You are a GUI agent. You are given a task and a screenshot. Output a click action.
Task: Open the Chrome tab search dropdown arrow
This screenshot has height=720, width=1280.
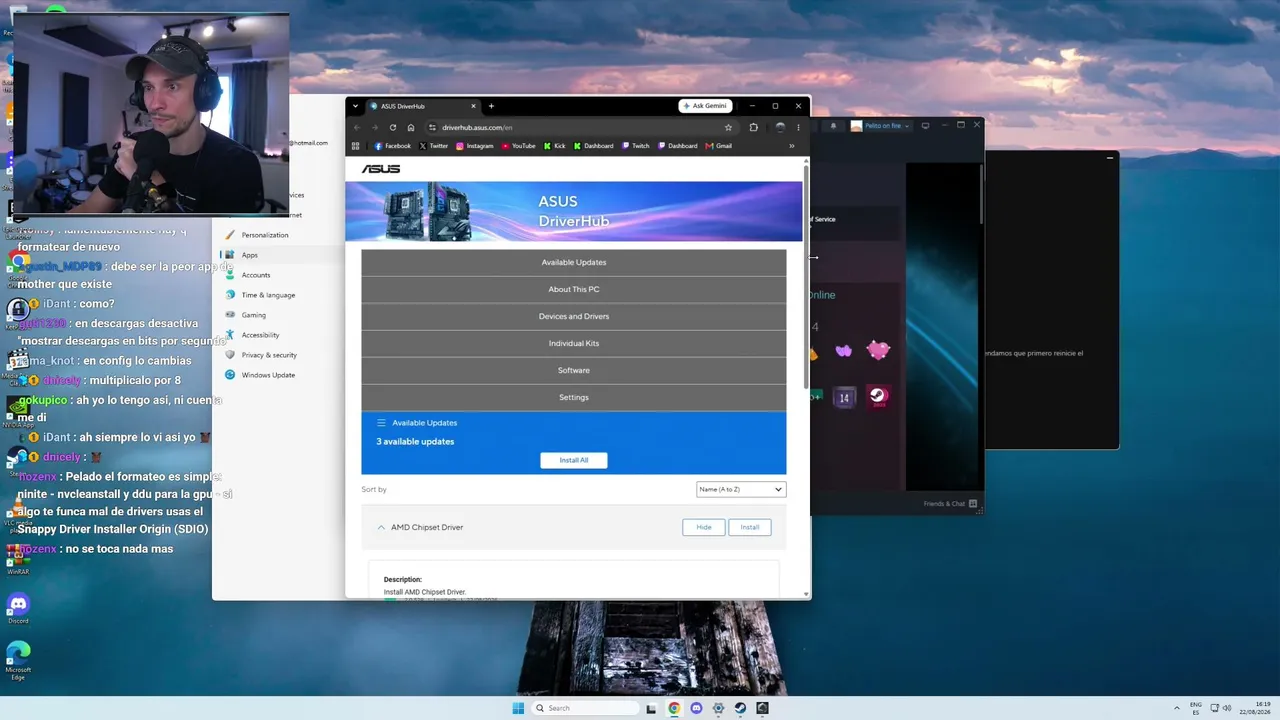coord(355,106)
